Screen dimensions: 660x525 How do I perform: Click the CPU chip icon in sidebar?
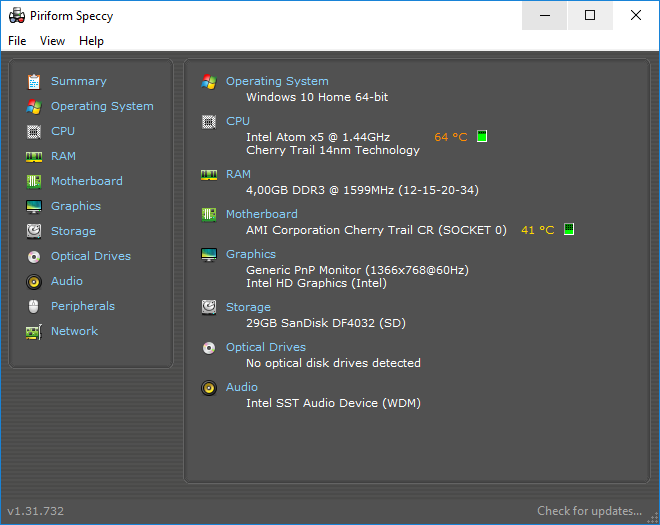34,131
